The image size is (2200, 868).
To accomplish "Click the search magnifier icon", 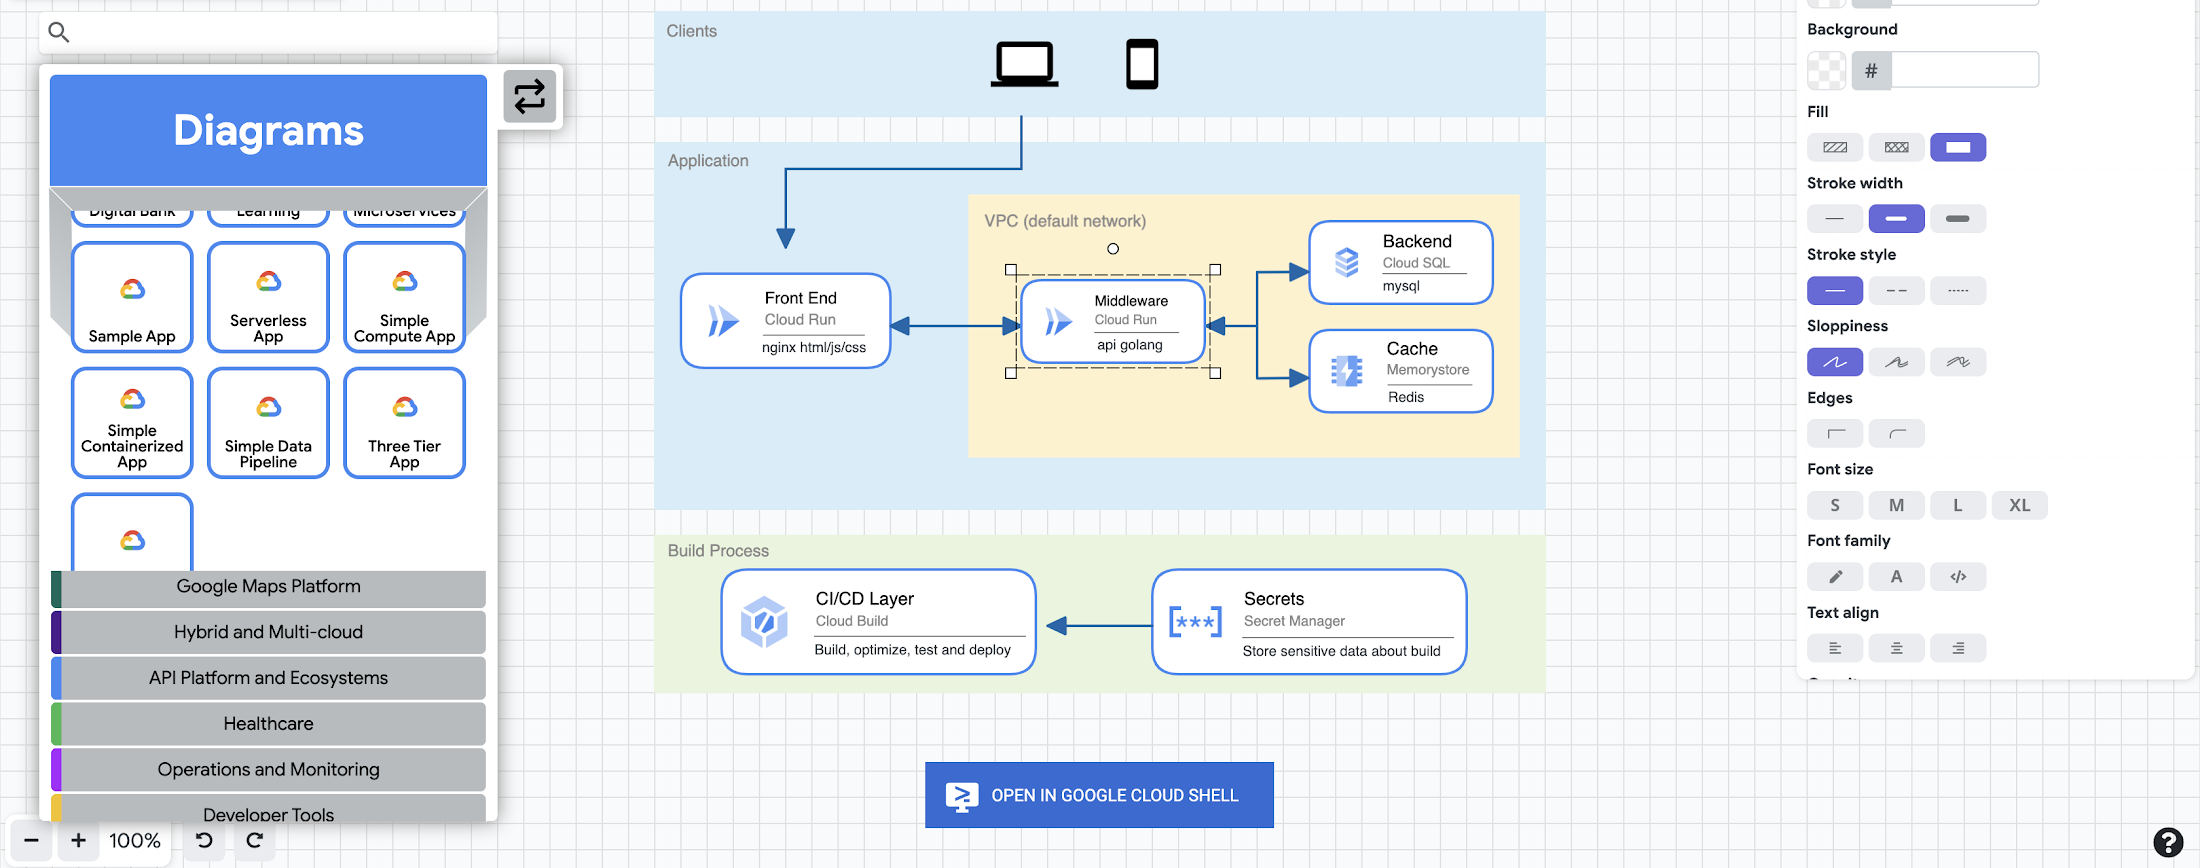I will coord(59,33).
